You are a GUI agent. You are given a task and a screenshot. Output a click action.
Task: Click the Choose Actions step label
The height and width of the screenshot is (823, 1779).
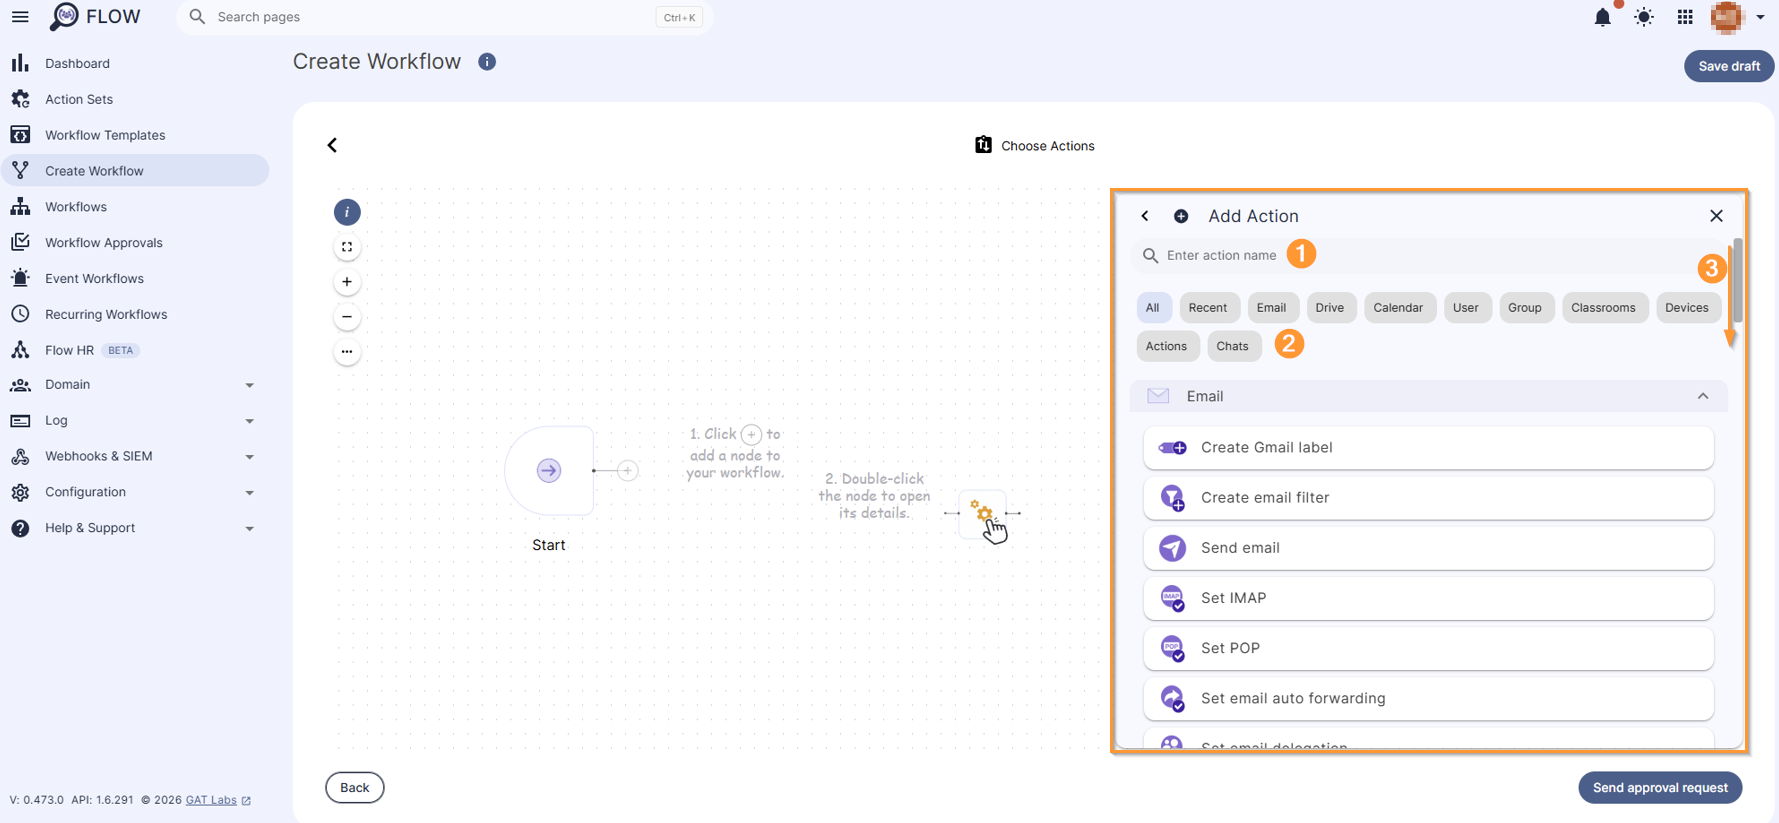tap(1035, 146)
